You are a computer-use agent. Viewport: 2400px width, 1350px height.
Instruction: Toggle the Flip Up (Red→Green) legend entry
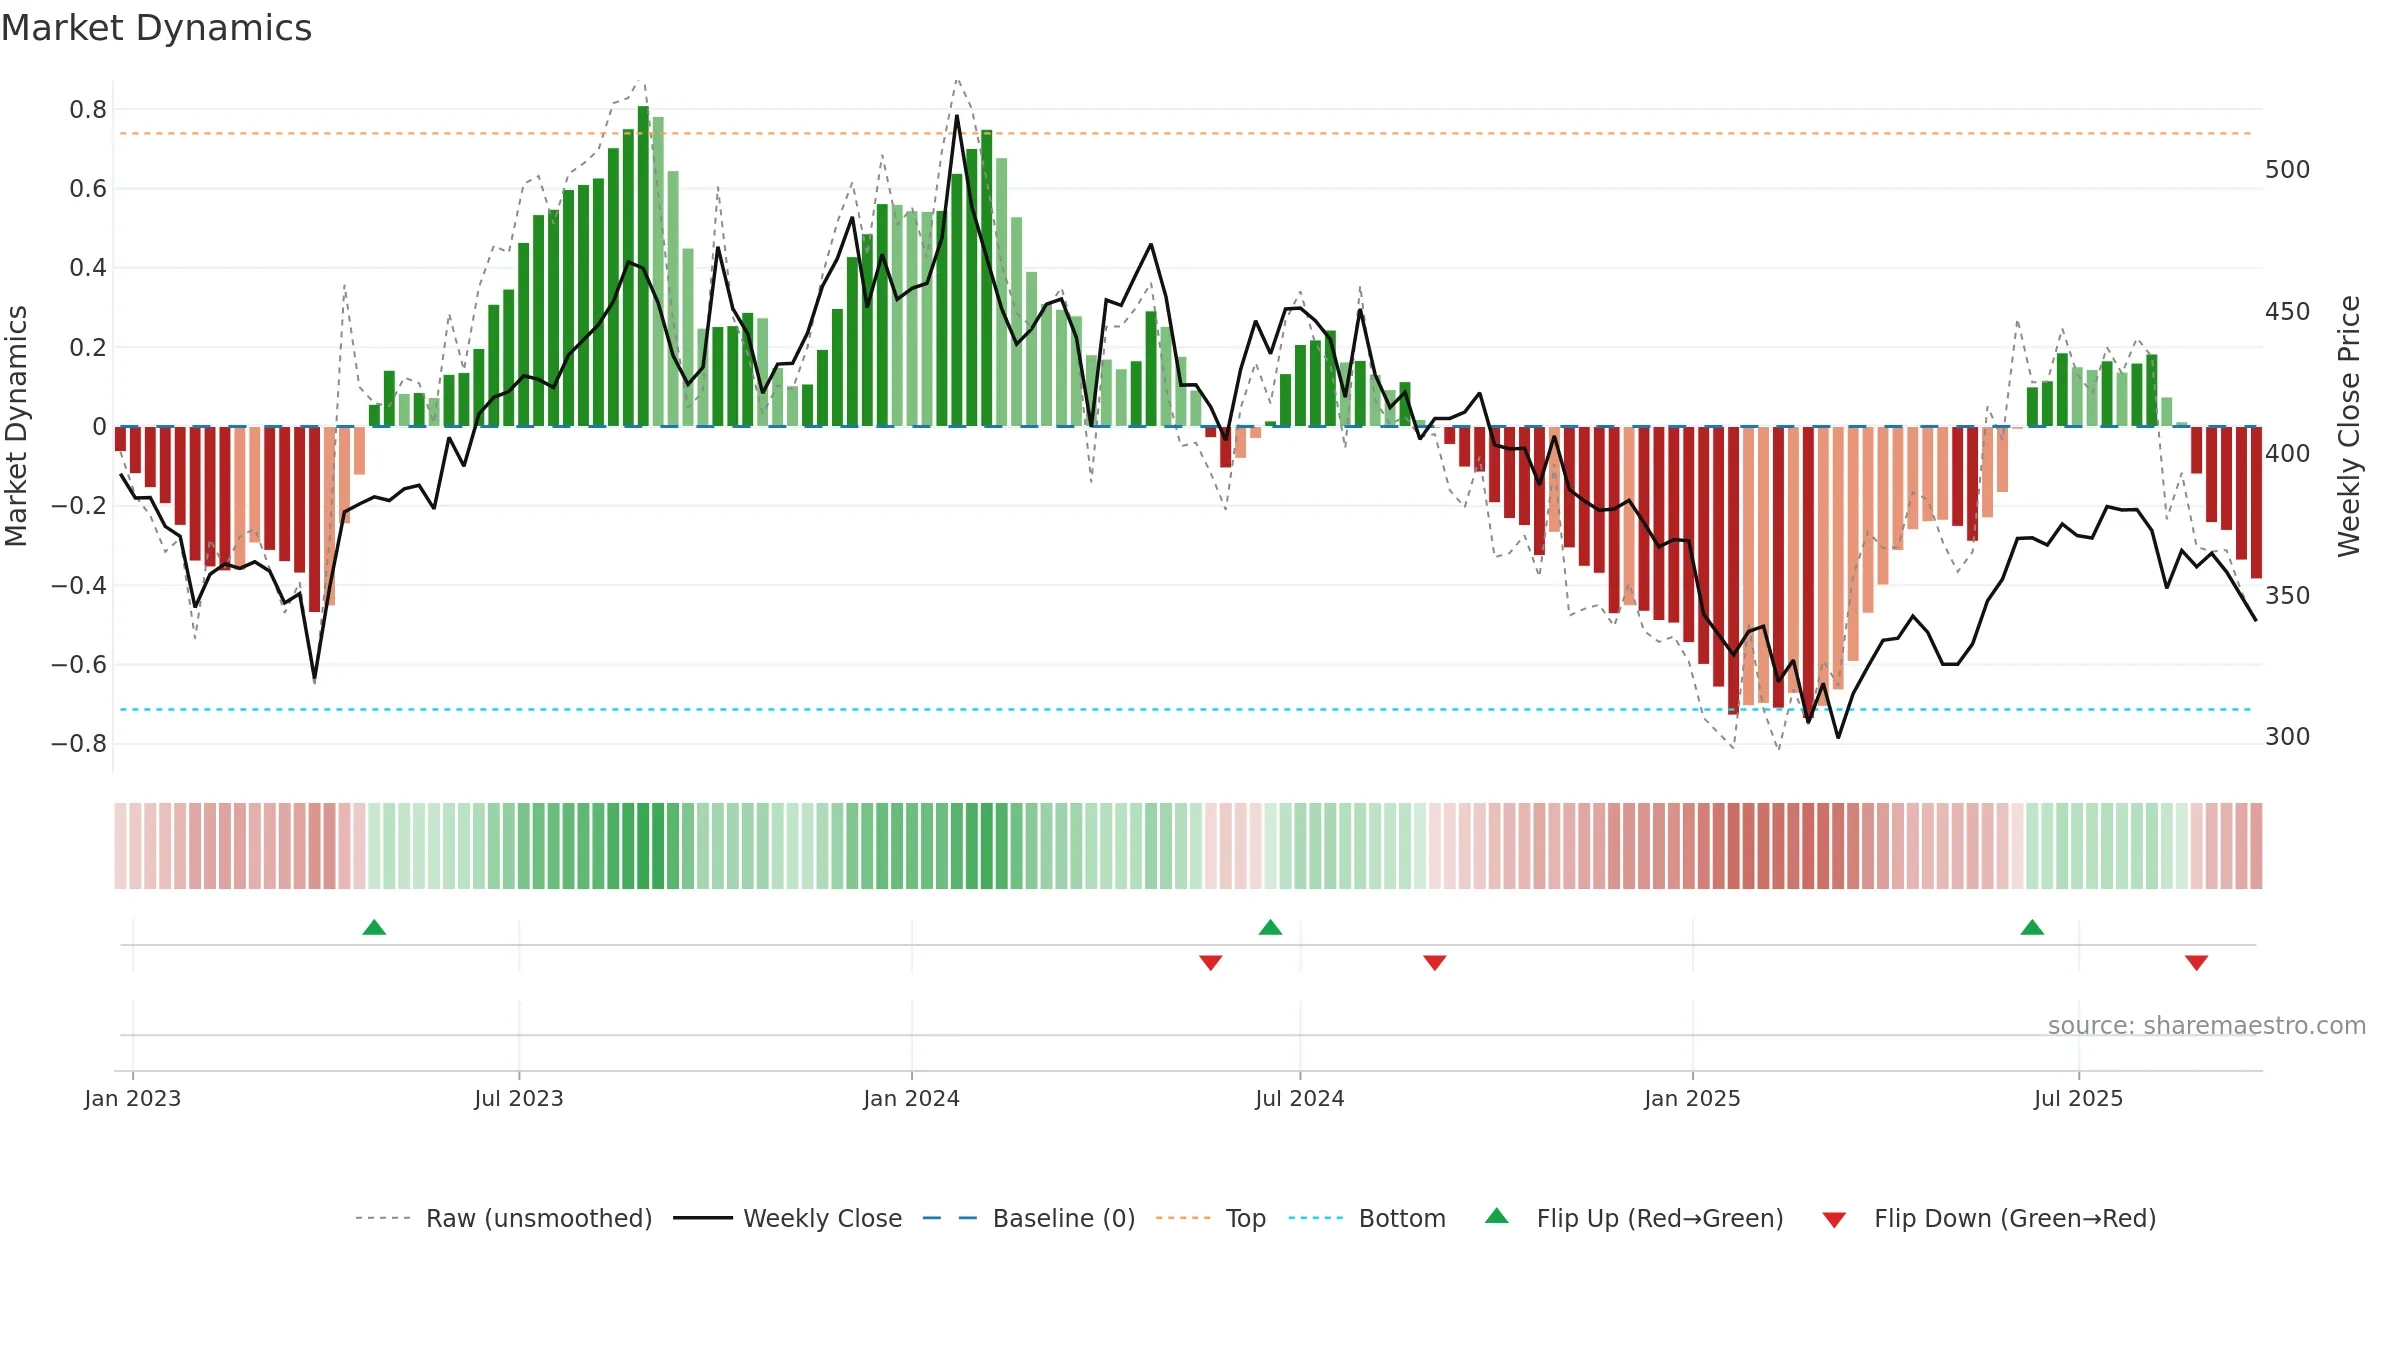coord(1634,1218)
